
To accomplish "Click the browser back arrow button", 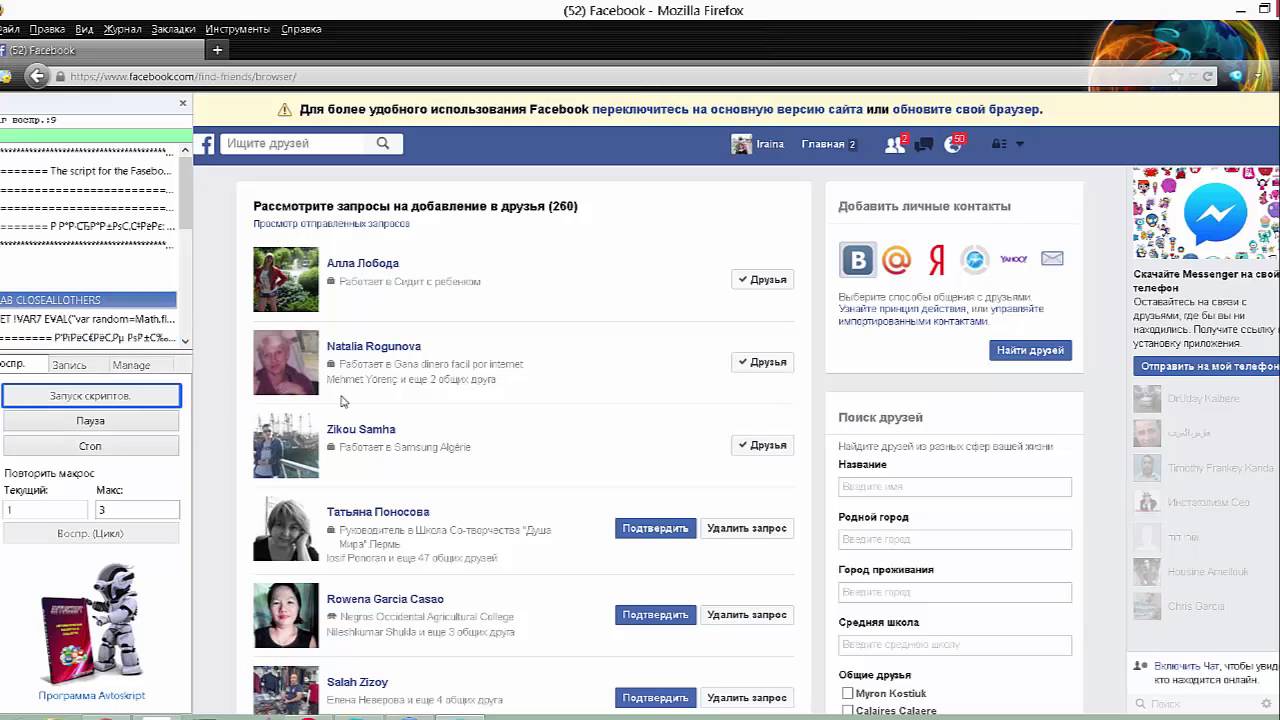I will tap(37, 76).
